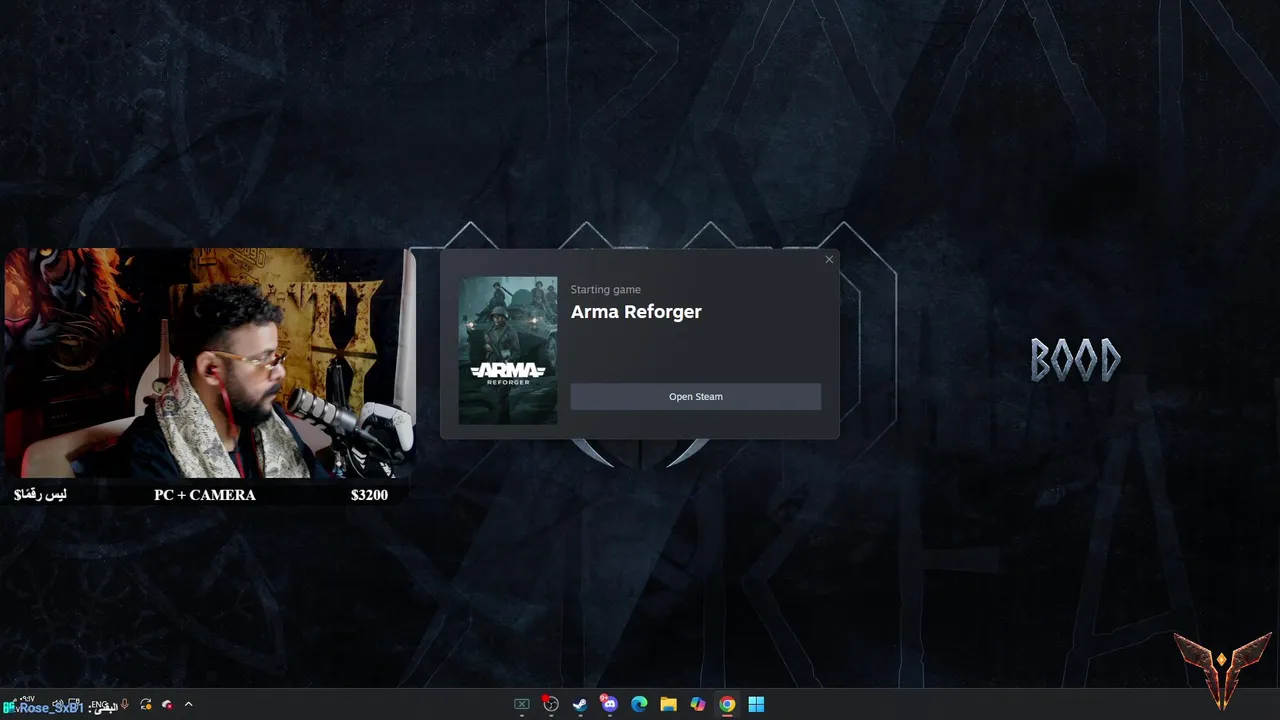Click the green X app taskbar icon
Viewport: 1280px width, 720px height.
(x=521, y=704)
